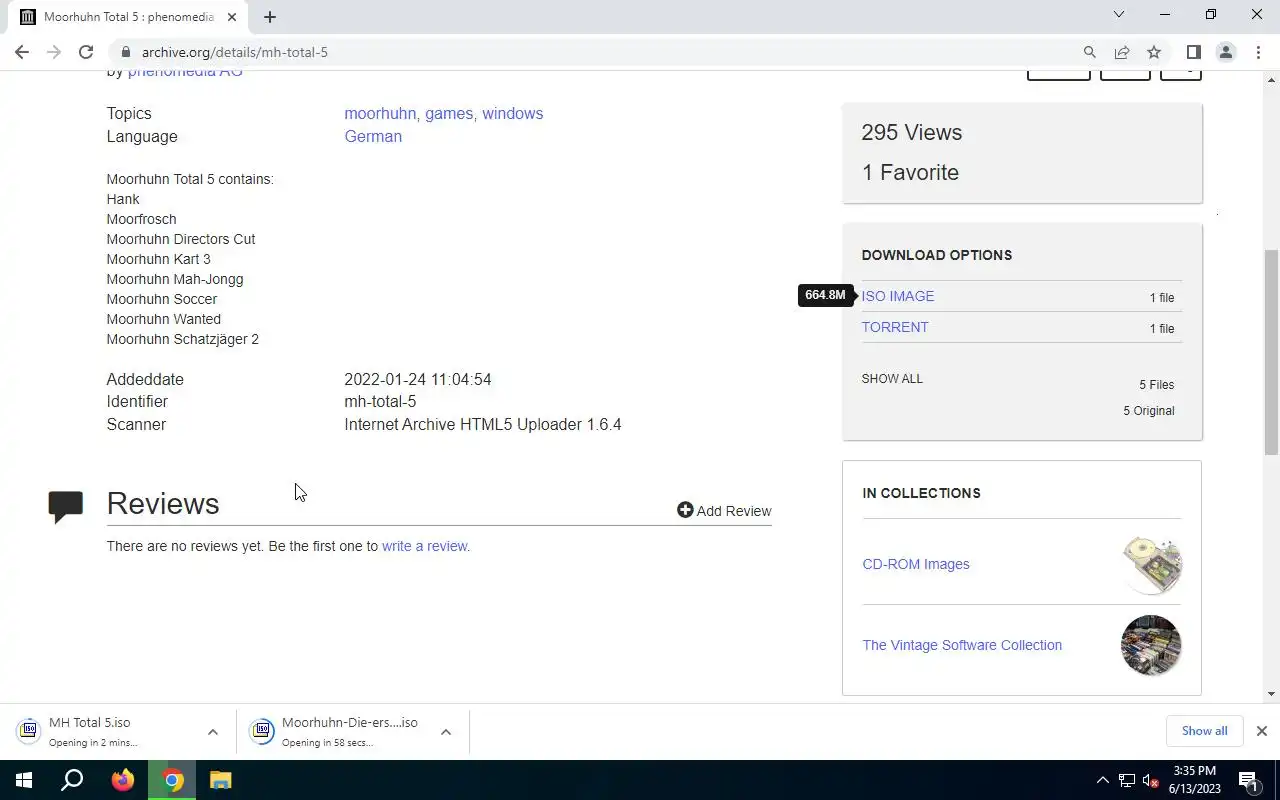Image resolution: width=1280 pixels, height=800 pixels.
Task: Show hidden system tray icons
Action: click(x=1103, y=780)
